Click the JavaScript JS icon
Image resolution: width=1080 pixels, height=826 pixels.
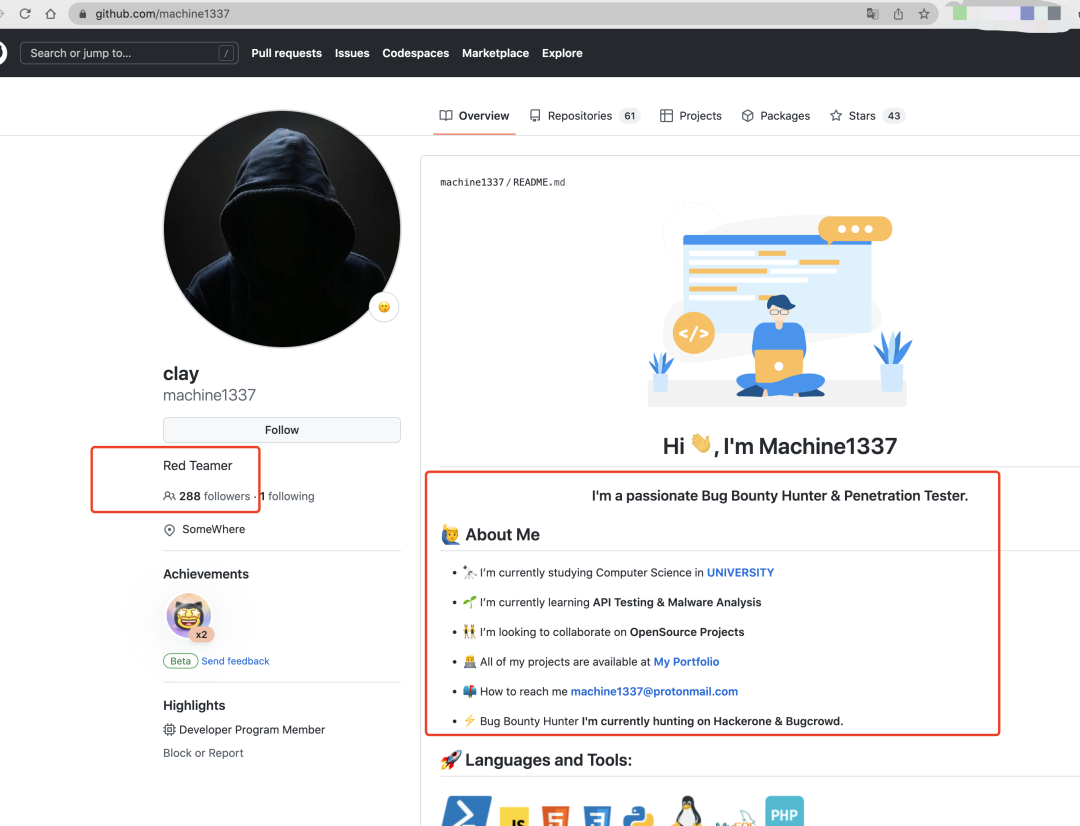[x=515, y=816]
